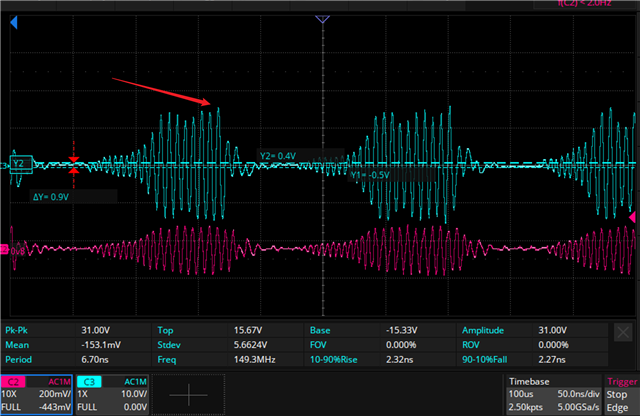Select the Pk-Pk measurement label
This screenshot has height=416, width=640.
[16, 330]
